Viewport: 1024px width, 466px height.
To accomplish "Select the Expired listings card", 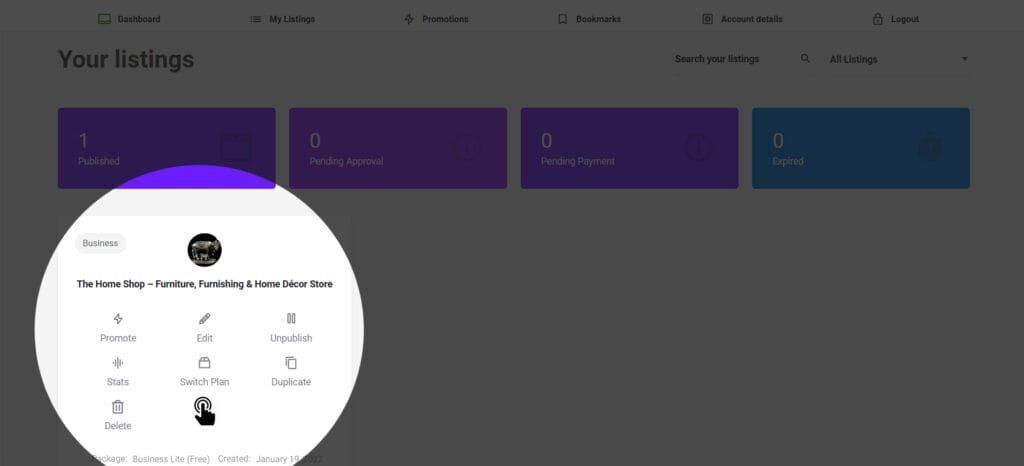I will 860,148.
